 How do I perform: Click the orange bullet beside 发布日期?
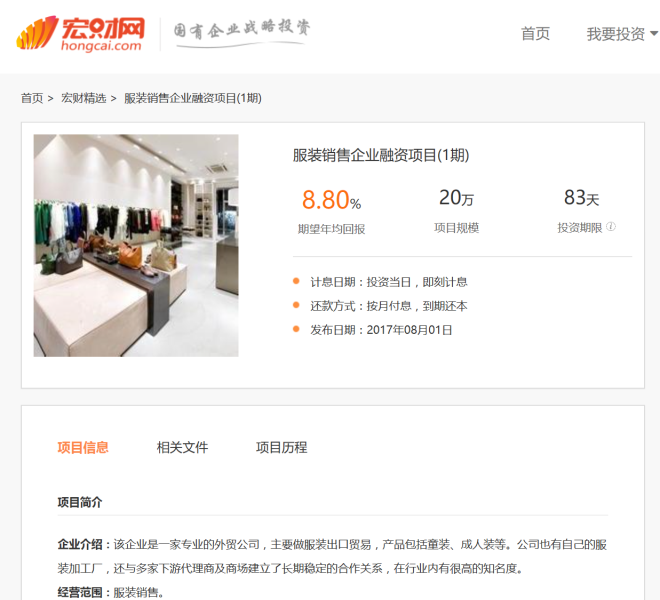point(296,329)
